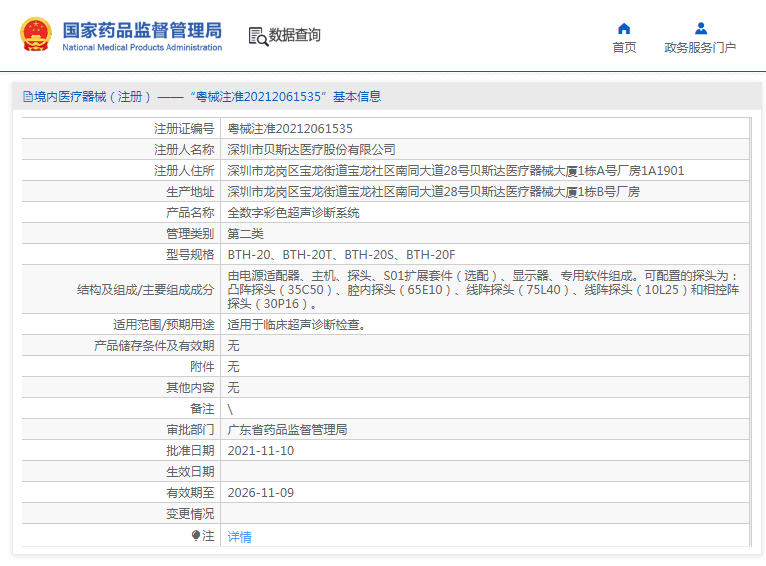This screenshot has width=766, height=566.
Task: Click the 注册人住所 row label
Action: click(x=184, y=170)
